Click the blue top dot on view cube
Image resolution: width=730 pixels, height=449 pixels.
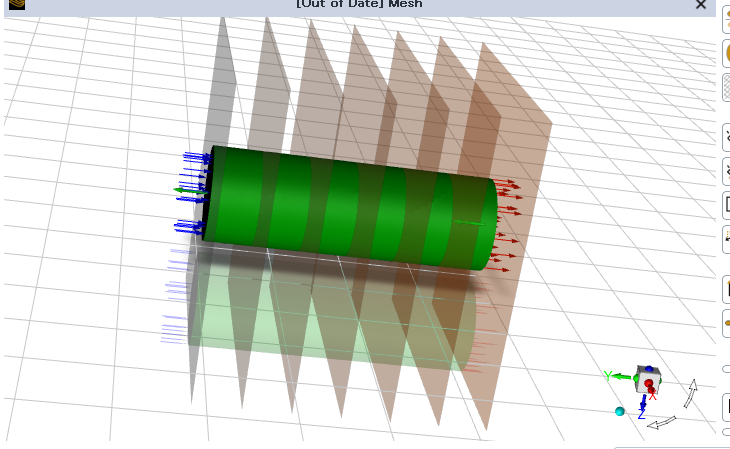(x=649, y=368)
